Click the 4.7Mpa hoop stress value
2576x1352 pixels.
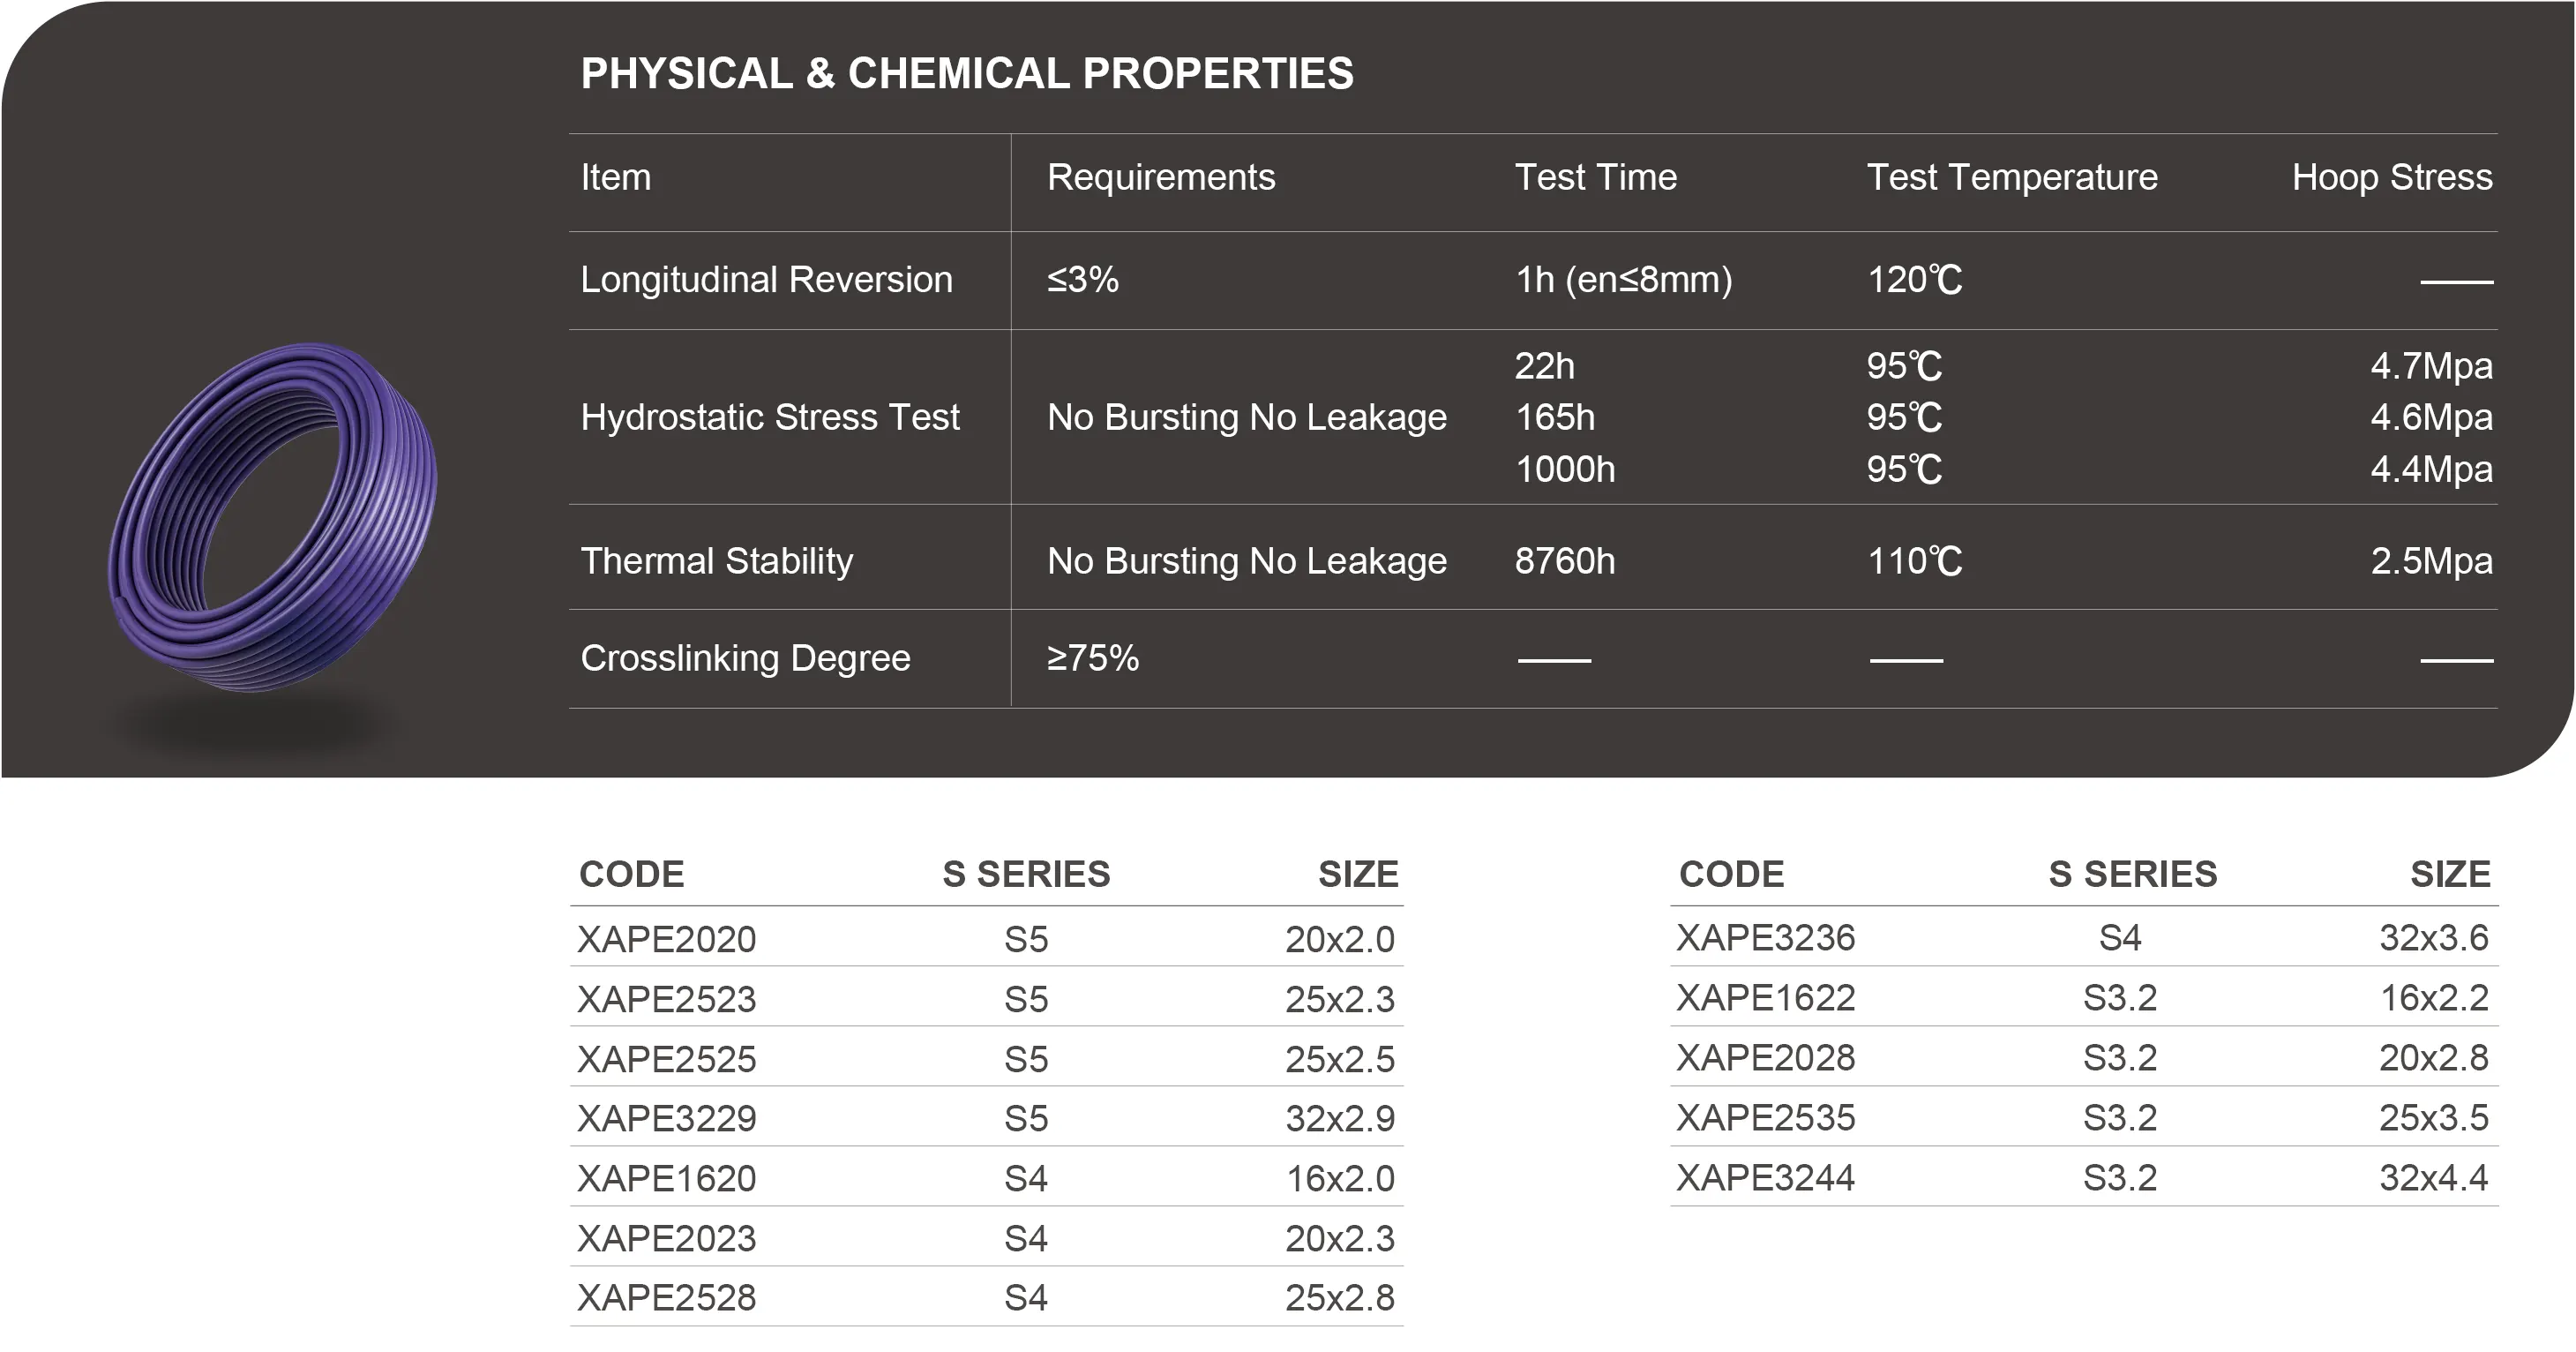pyautogui.click(x=2430, y=366)
